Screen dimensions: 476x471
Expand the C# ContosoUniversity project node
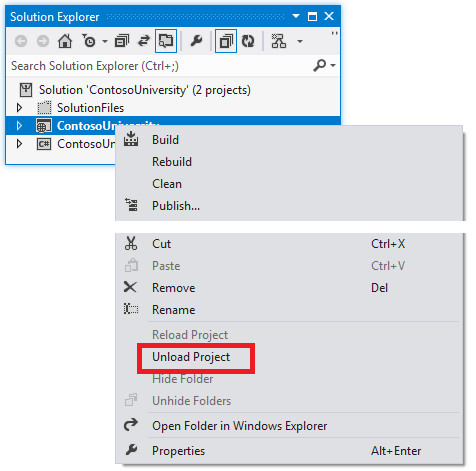pyautogui.click(x=19, y=144)
